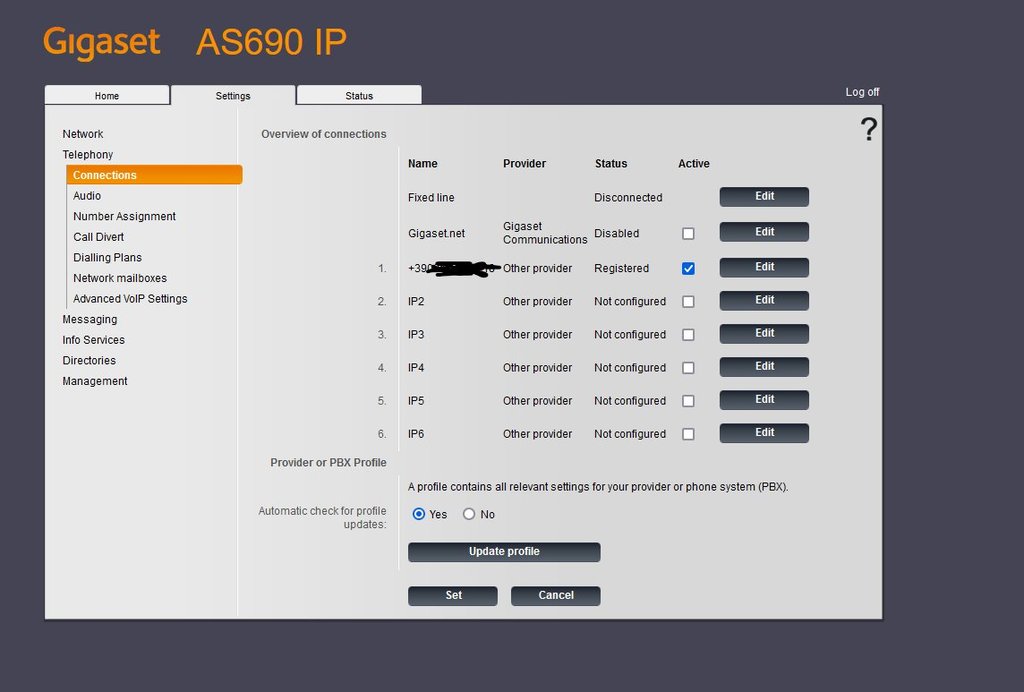Click the "Gigaset Communications" provider text
The width and height of the screenshot is (1024, 692).
click(545, 233)
